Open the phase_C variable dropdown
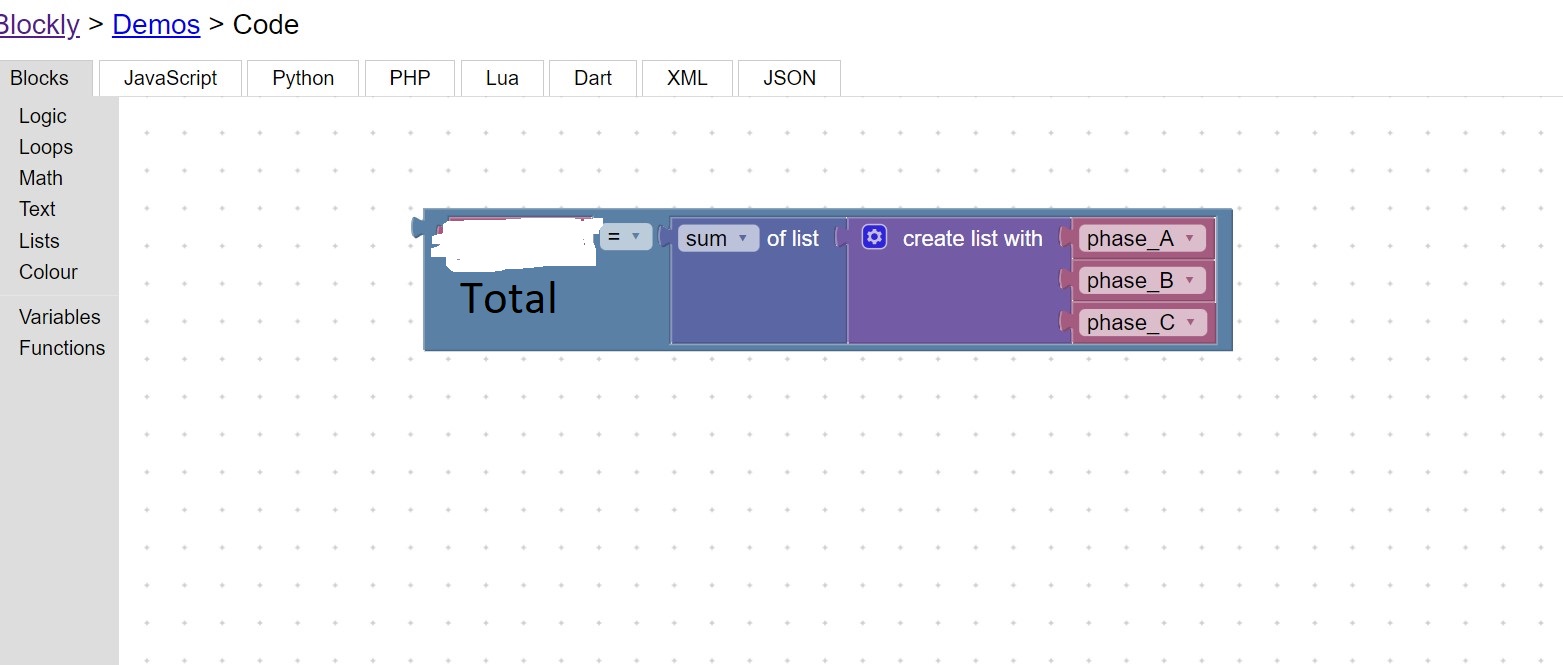Viewport: 1563px width, 665px height. pyautogui.click(x=1143, y=322)
